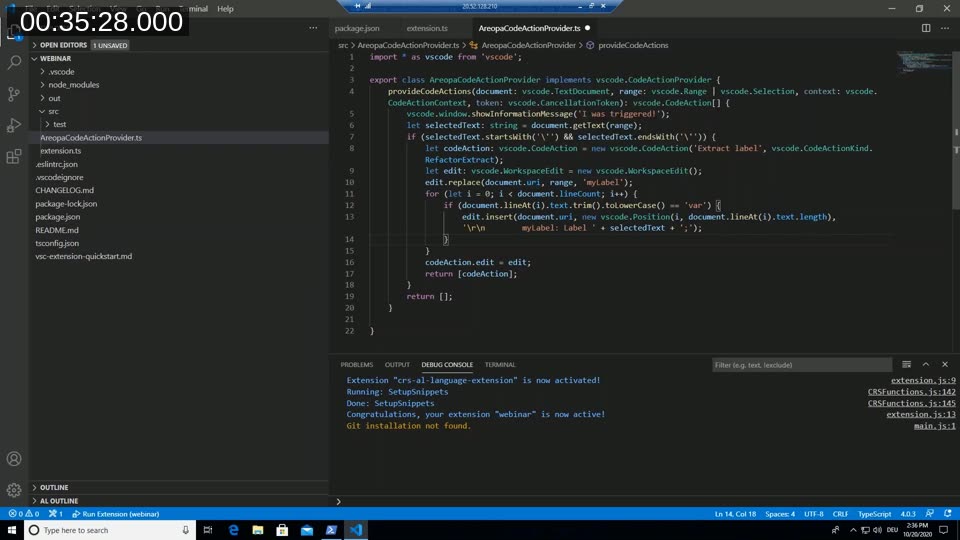960x540 pixels.
Task: Open the feedback icon in status bar
Action: 929,514
